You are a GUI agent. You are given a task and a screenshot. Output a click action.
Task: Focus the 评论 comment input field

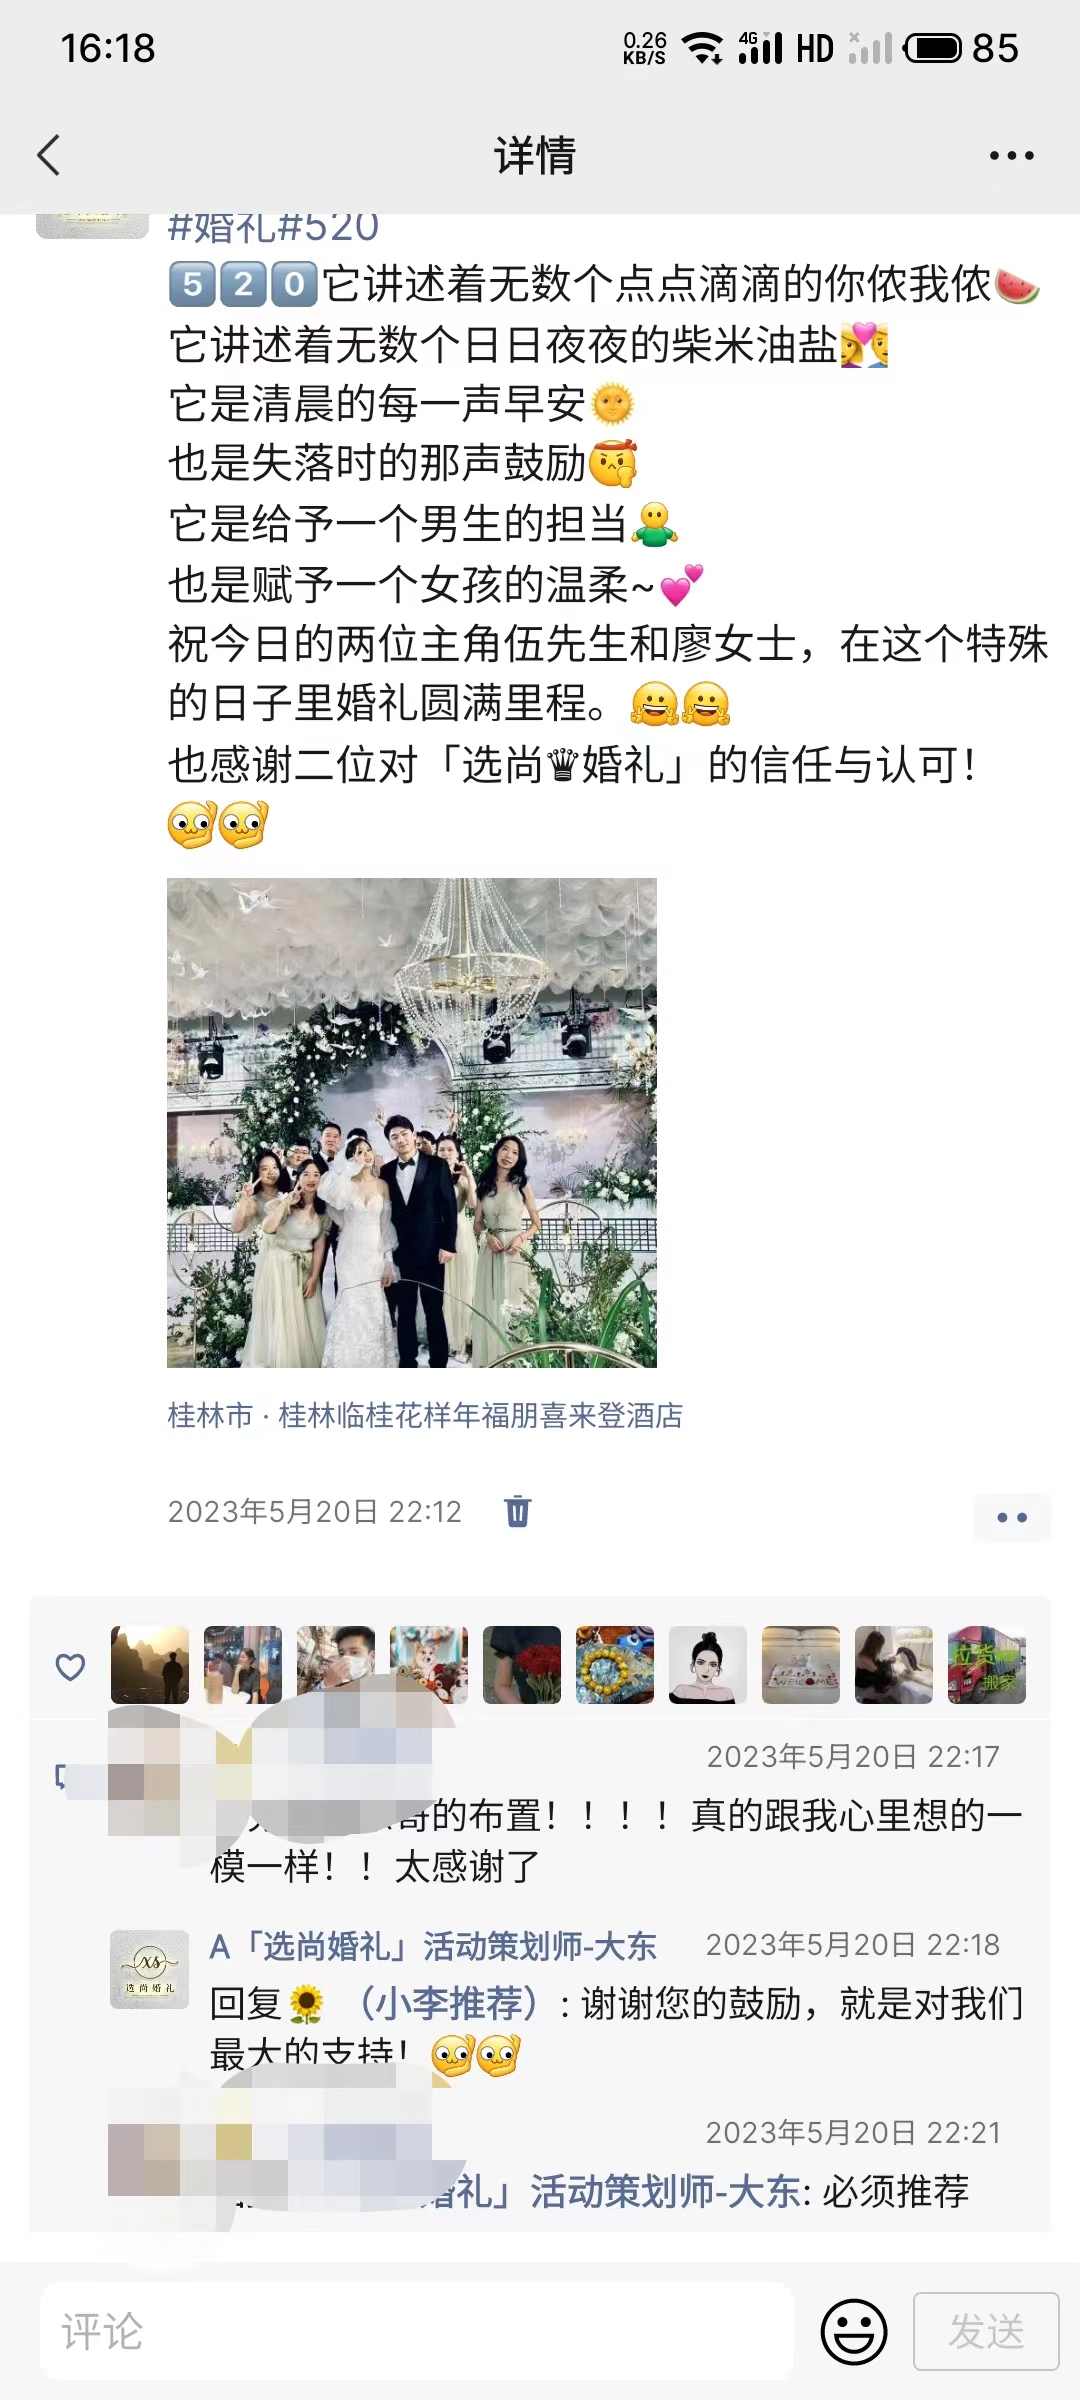[x=417, y=2331]
